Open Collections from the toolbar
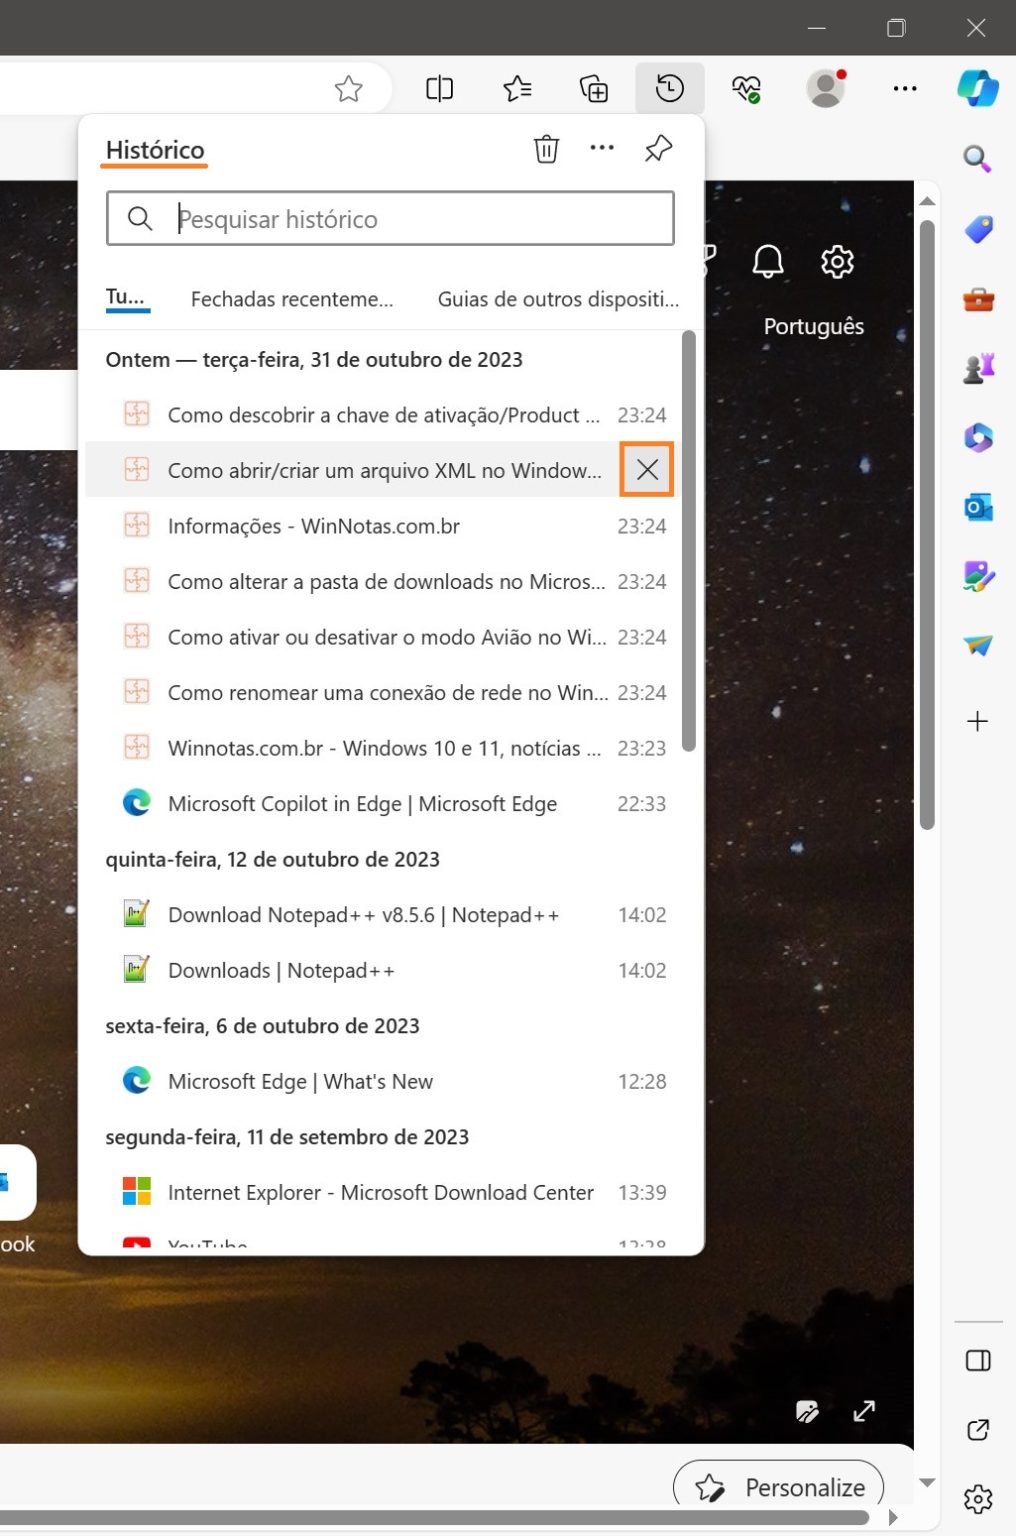The width and height of the screenshot is (1016, 1536). tap(593, 88)
